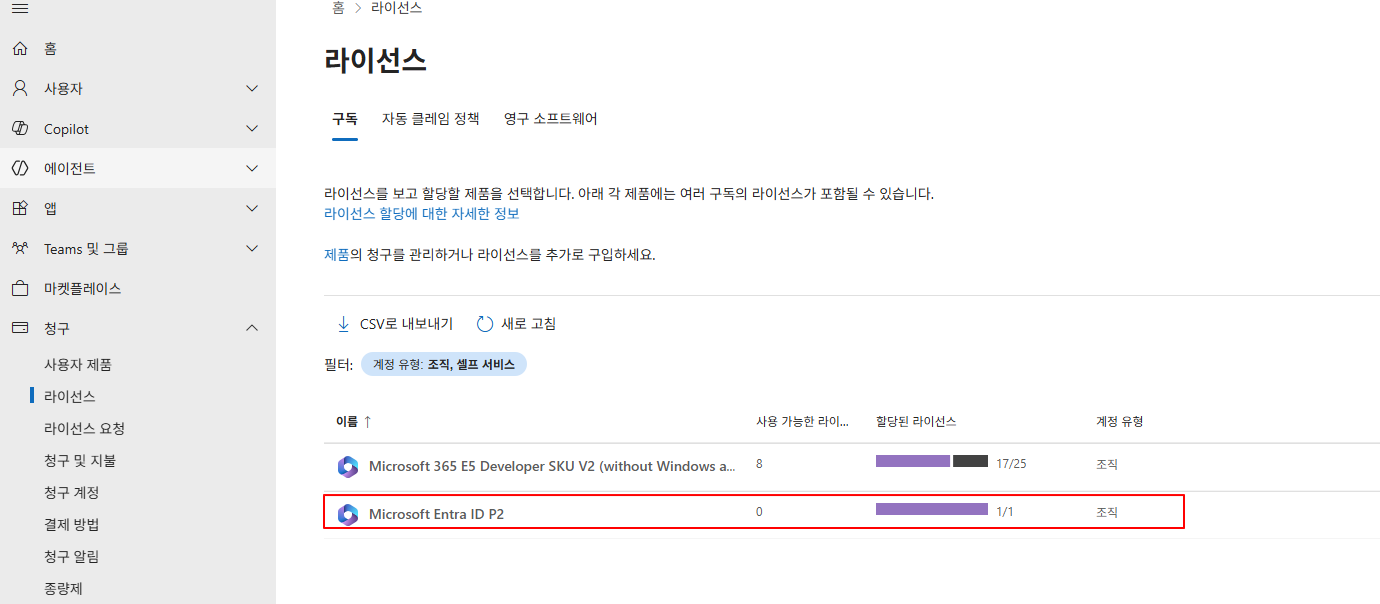Image resolution: width=1380 pixels, height=604 pixels.
Task: Collapse the 청구 section chevron
Action: (x=252, y=328)
